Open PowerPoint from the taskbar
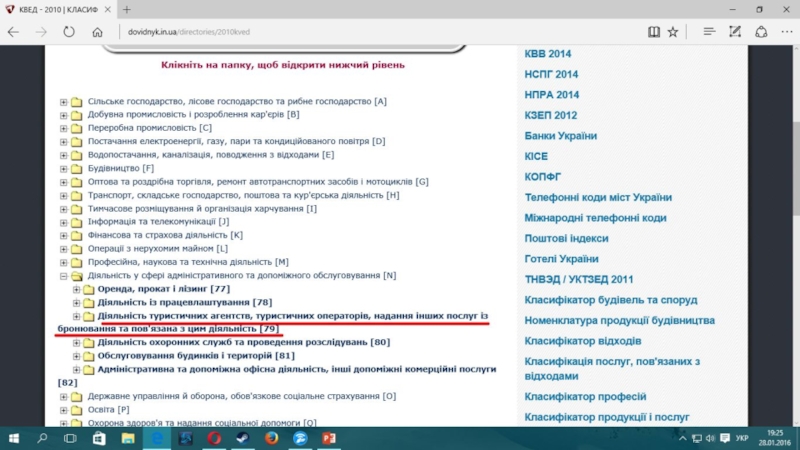The width and height of the screenshot is (800, 450). [x=329, y=438]
